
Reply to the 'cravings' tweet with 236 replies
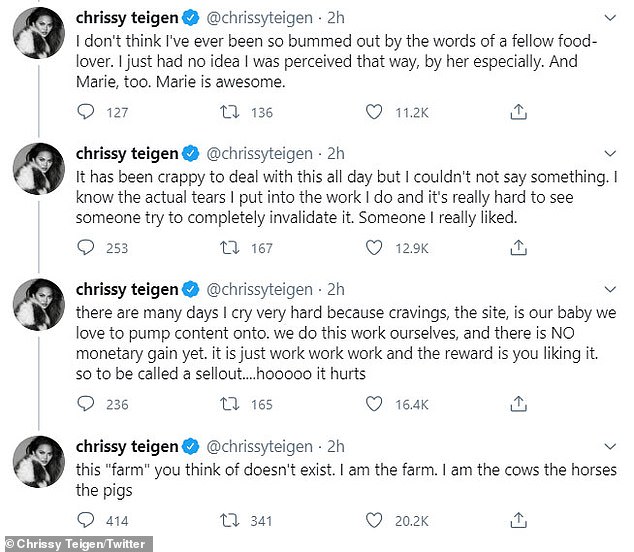tap(87, 404)
